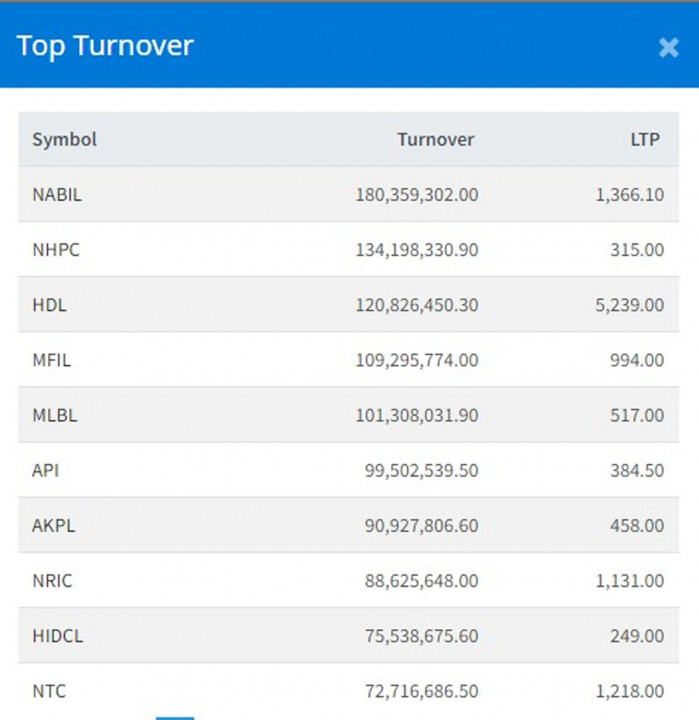Viewport: 699px width, 720px height.
Task: Open the NHPC symbol row
Action: pyautogui.click(x=56, y=249)
